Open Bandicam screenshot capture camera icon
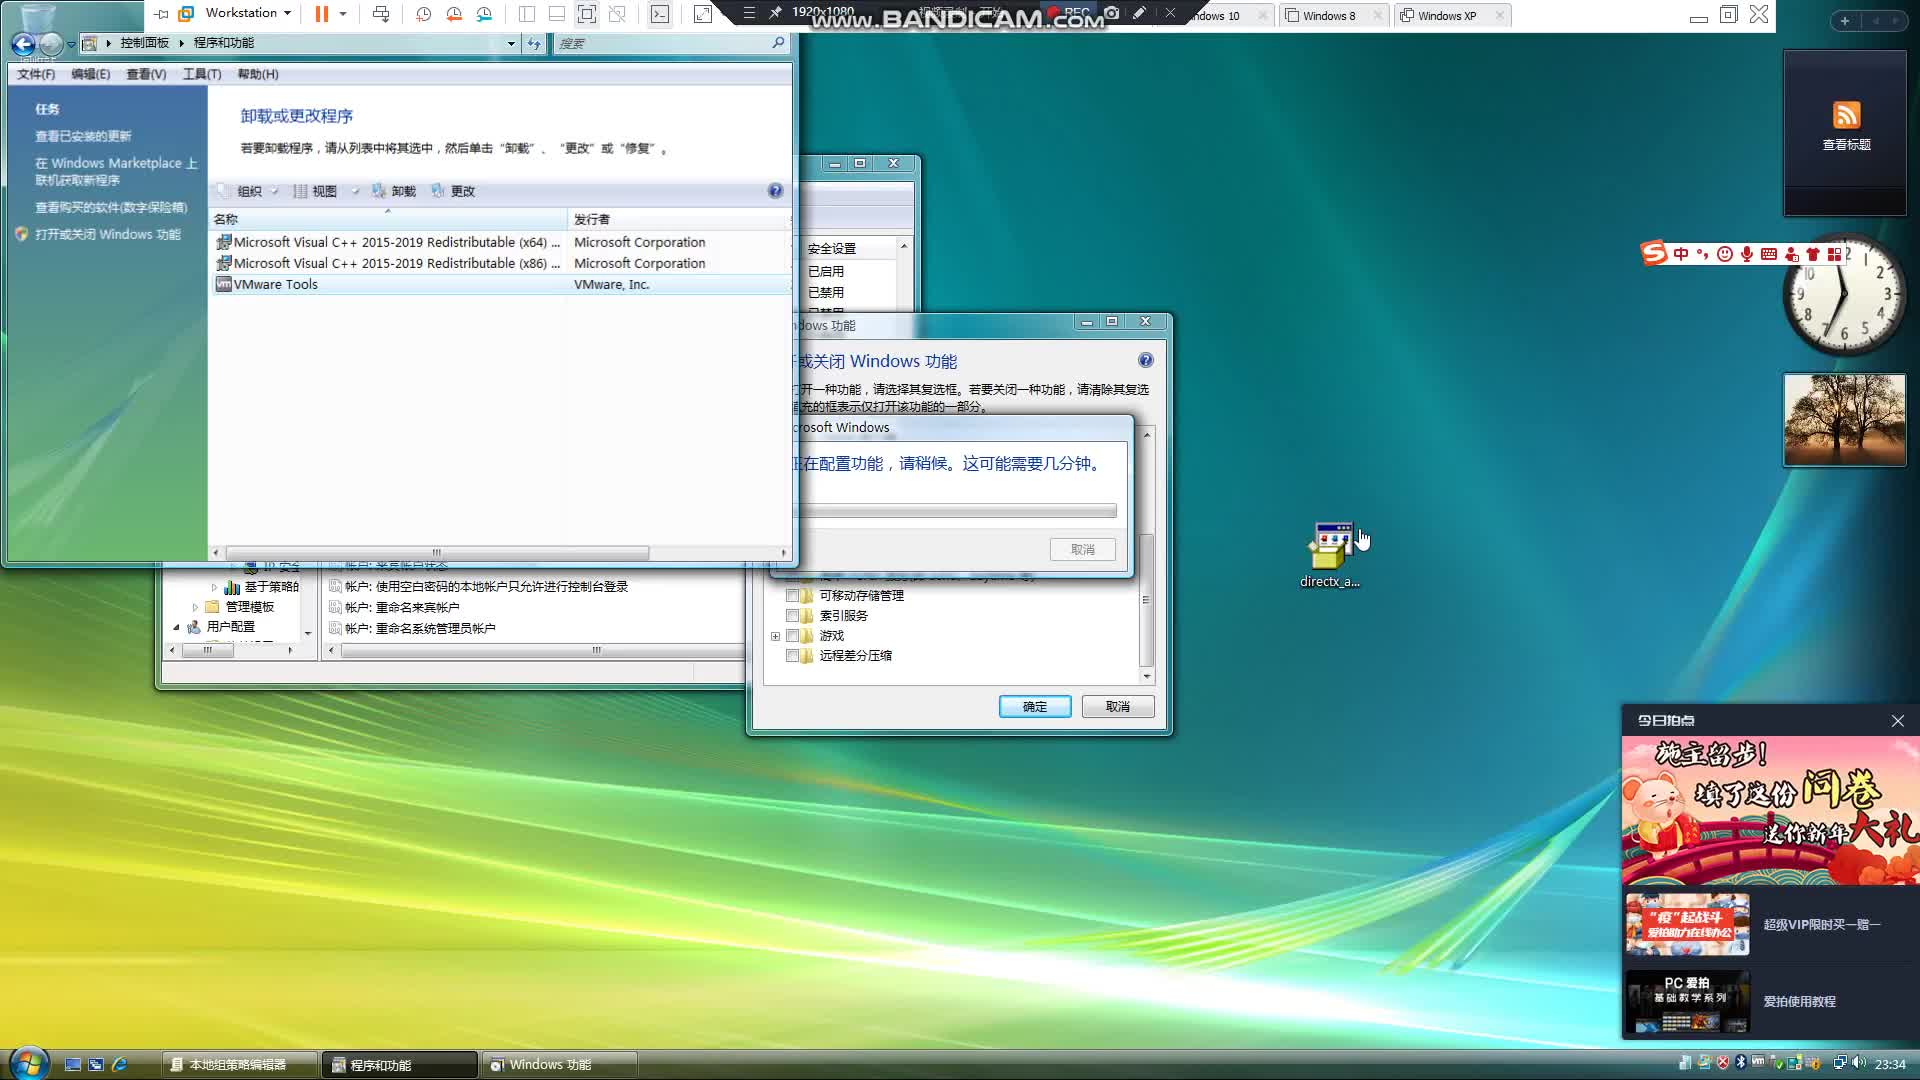The height and width of the screenshot is (1080, 1920). click(1110, 11)
